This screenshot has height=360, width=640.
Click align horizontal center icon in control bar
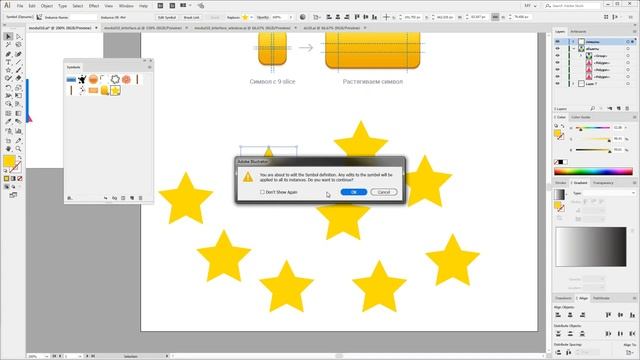pos(338,17)
